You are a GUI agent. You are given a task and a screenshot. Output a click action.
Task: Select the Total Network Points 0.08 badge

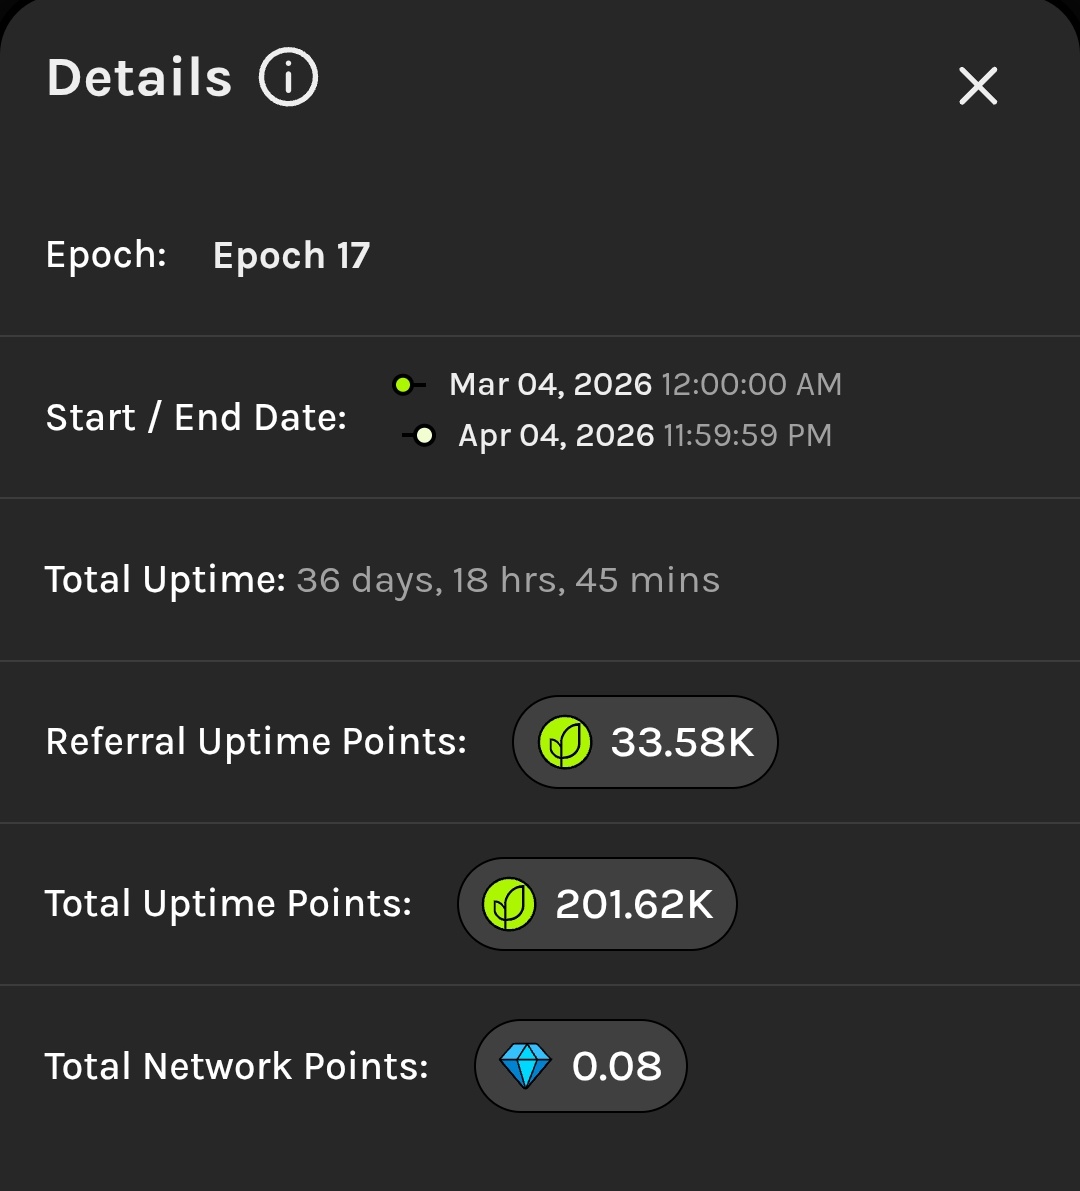pos(581,1067)
